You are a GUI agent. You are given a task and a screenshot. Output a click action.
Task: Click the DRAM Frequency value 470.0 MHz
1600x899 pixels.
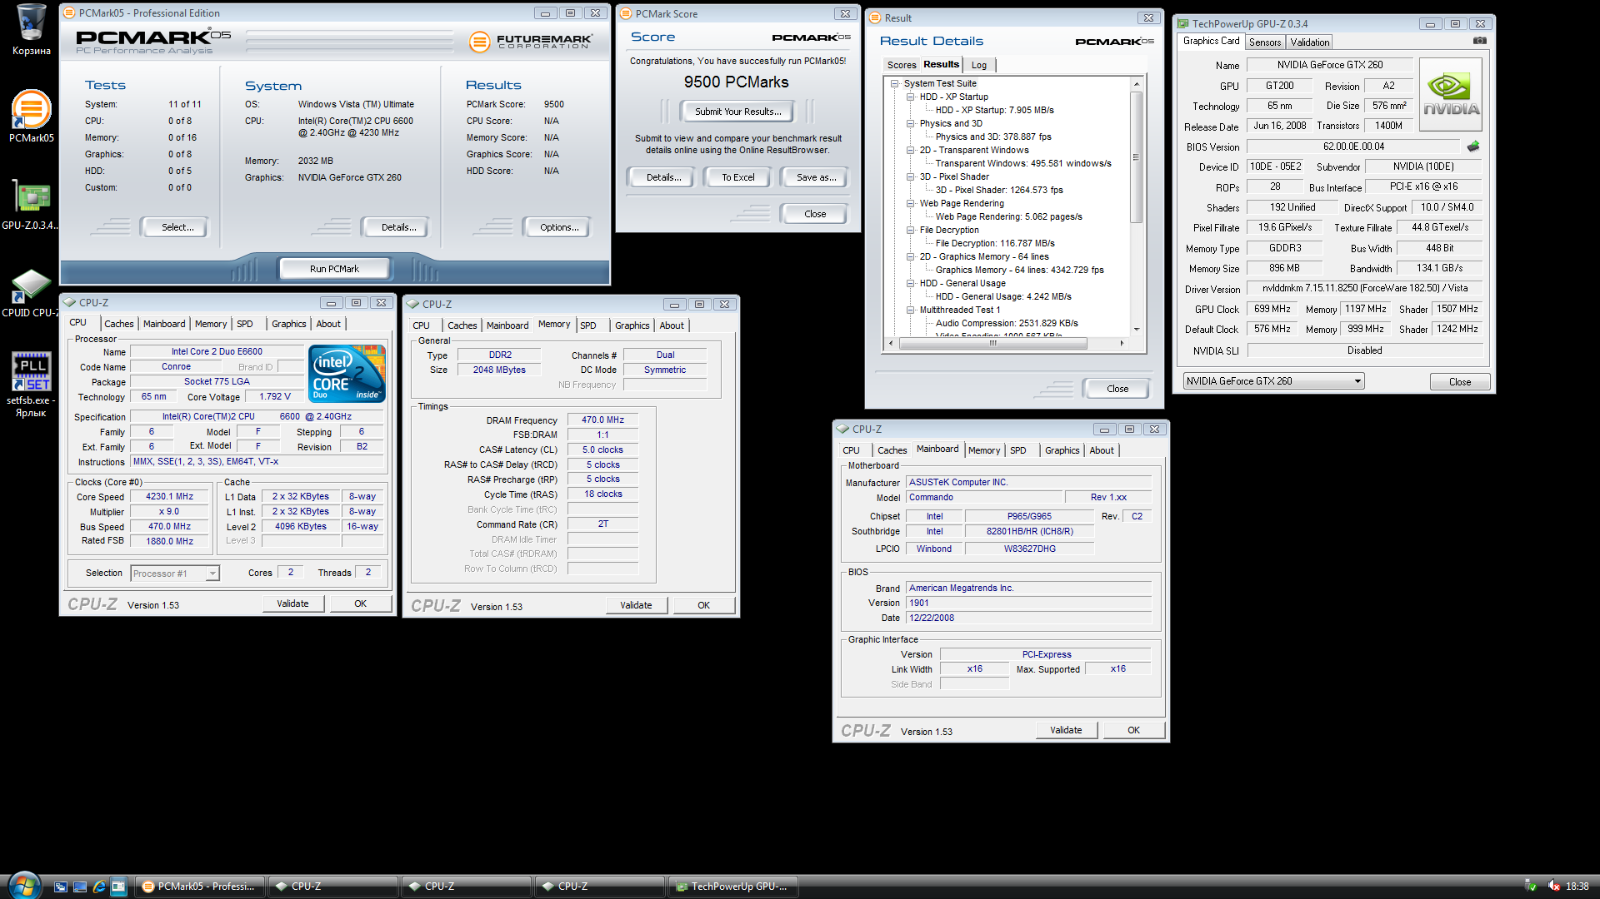pos(603,420)
